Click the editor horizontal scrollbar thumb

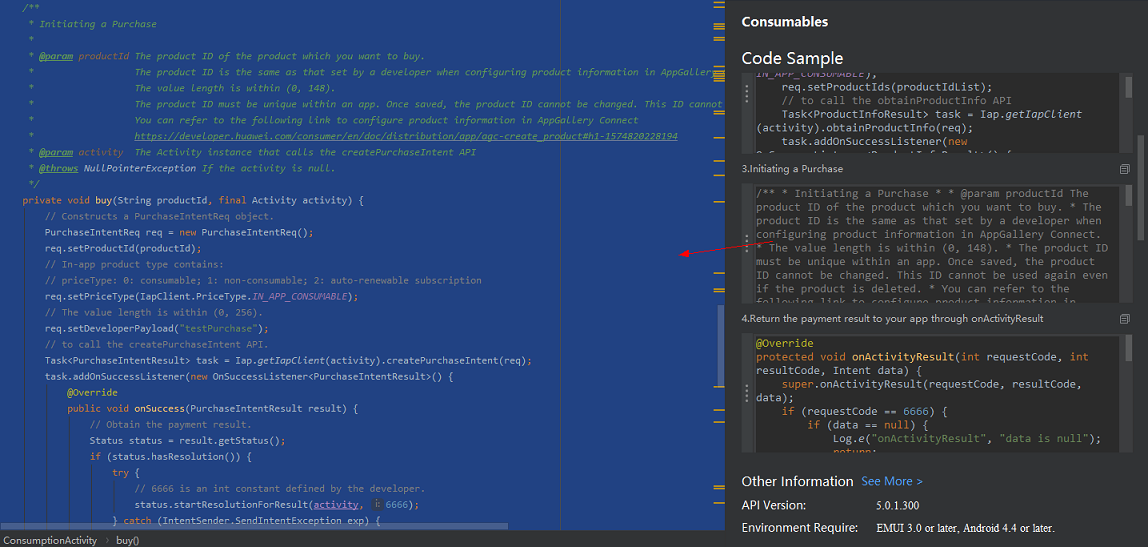point(254,526)
